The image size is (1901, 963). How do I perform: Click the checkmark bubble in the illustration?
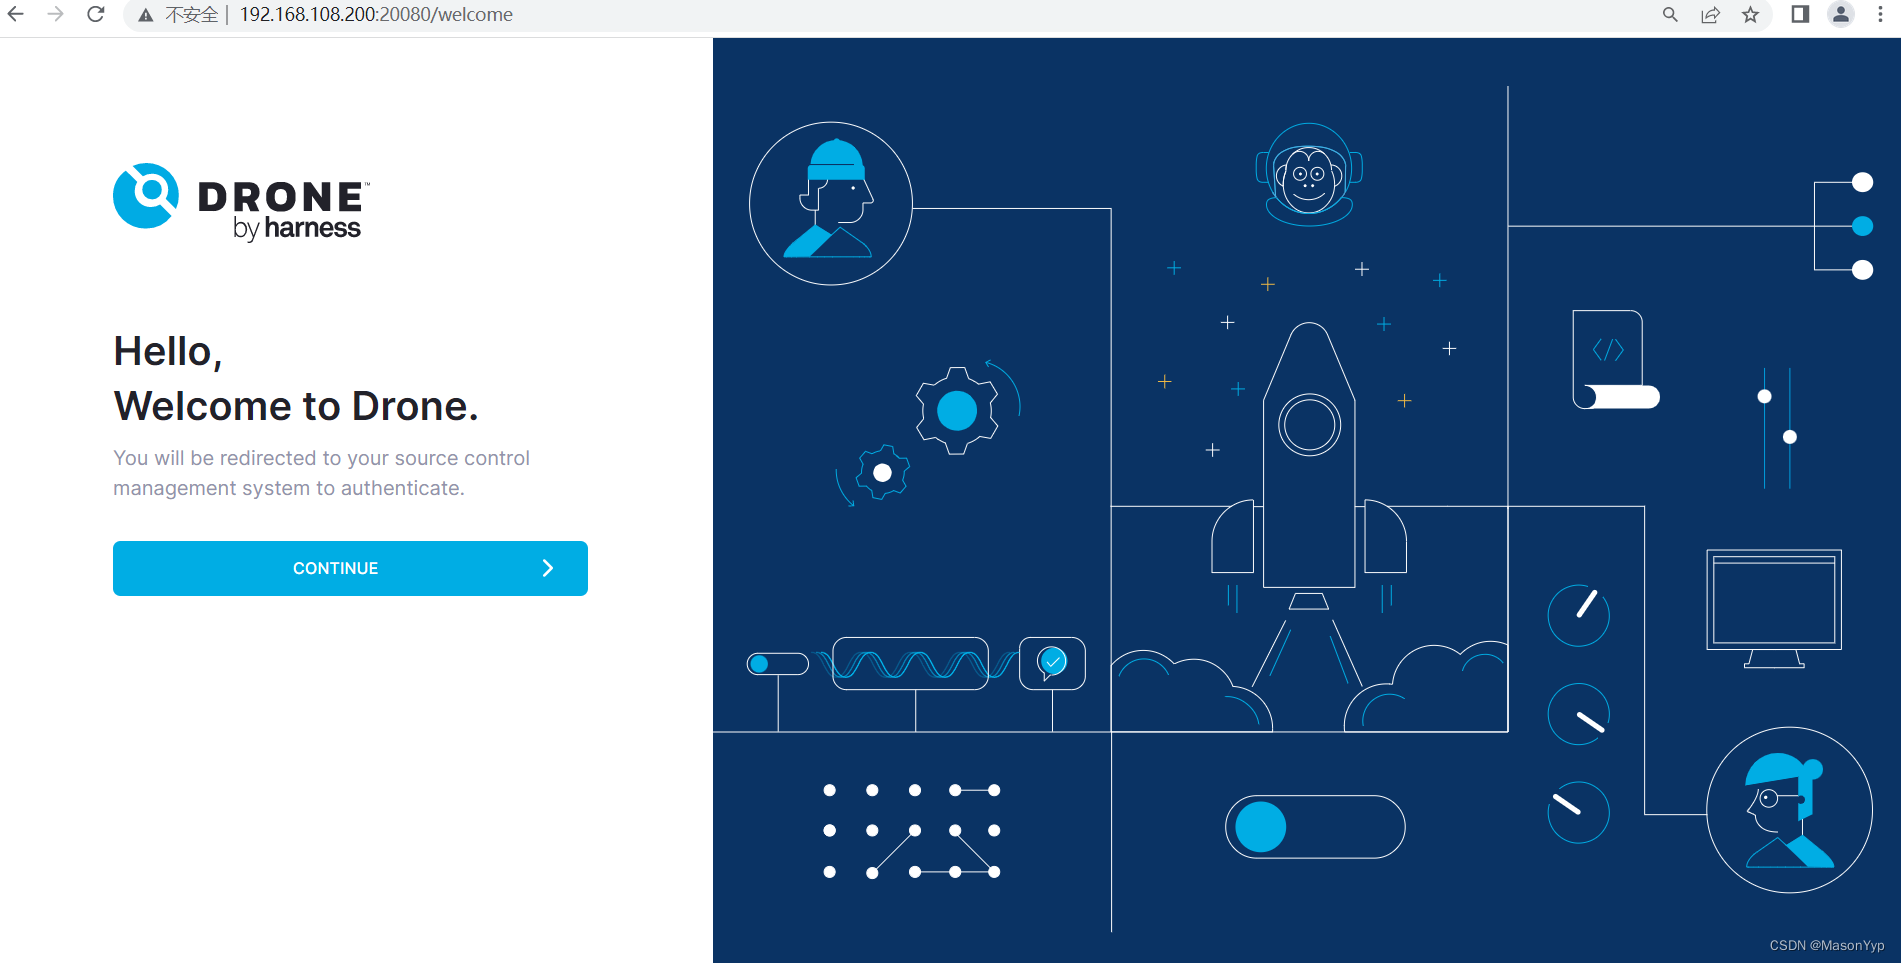pos(1052,660)
